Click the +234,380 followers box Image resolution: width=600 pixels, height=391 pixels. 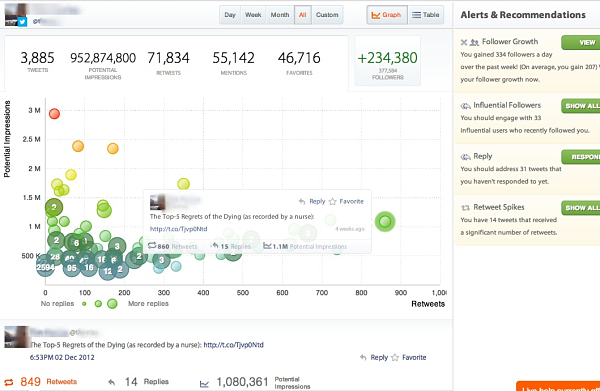[388, 61]
